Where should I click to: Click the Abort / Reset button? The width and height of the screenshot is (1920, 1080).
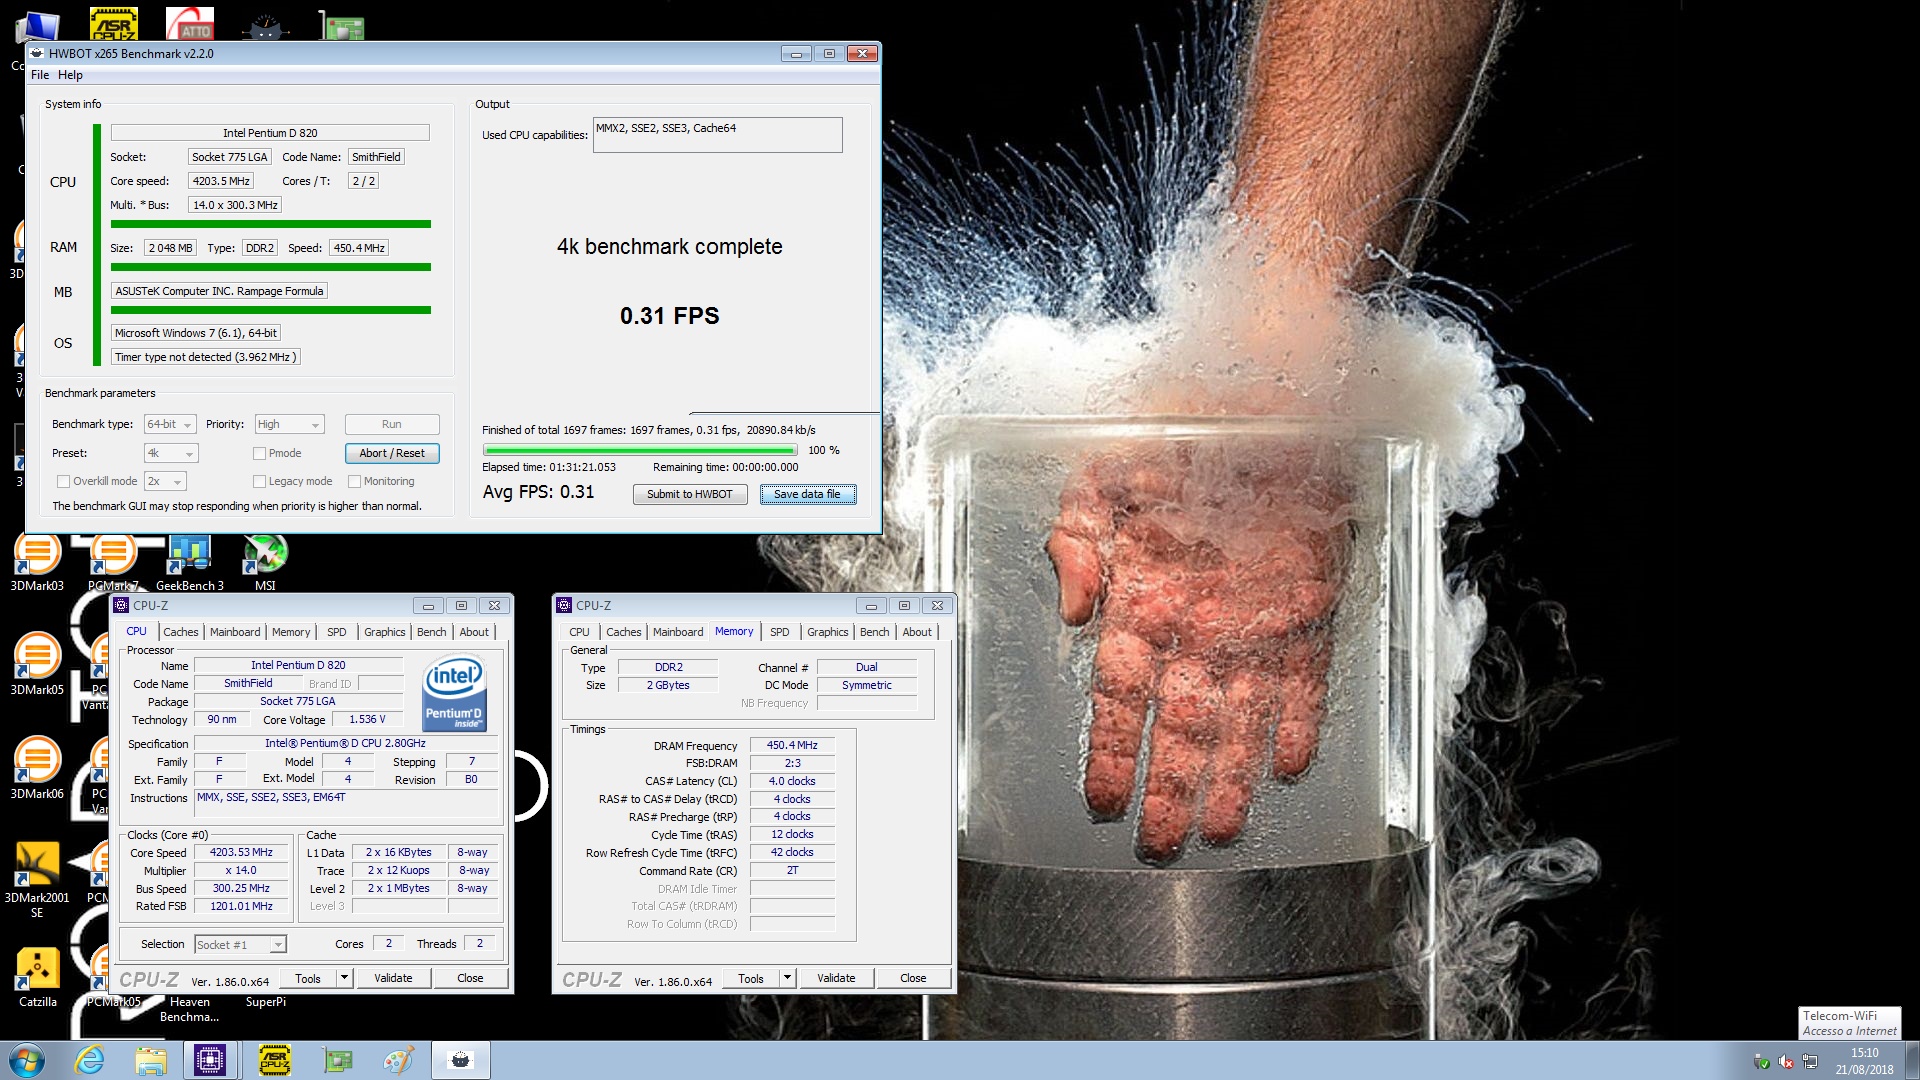[392, 453]
